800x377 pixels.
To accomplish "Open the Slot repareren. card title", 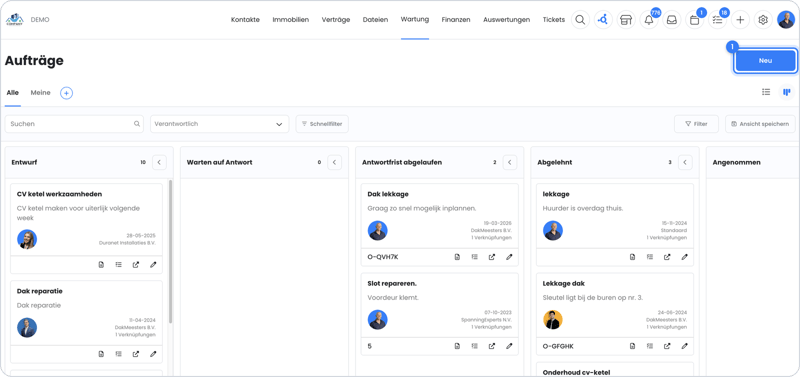I will (392, 283).
